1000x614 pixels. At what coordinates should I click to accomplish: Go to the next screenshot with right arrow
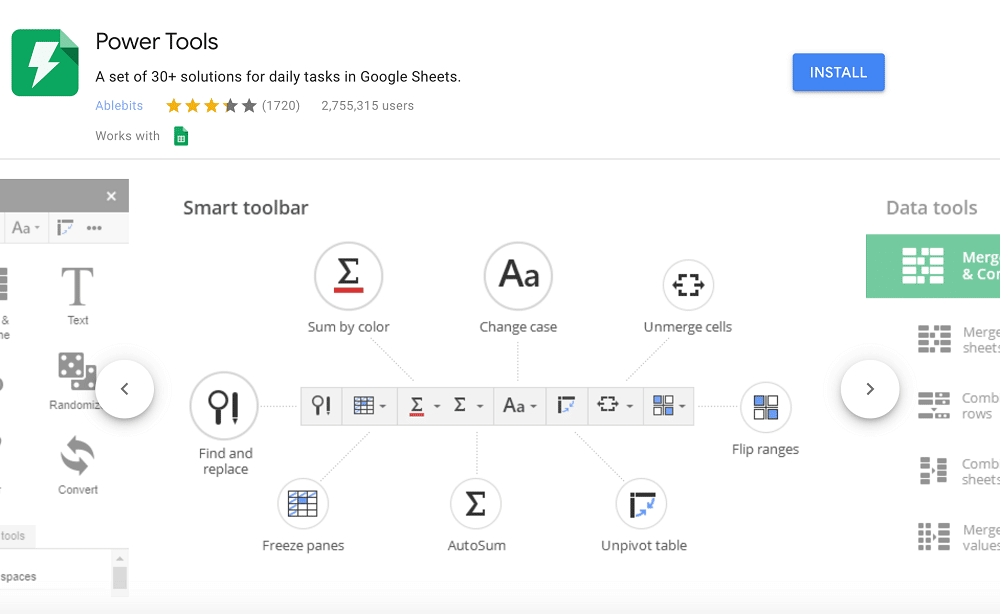[x=870, y=389]
